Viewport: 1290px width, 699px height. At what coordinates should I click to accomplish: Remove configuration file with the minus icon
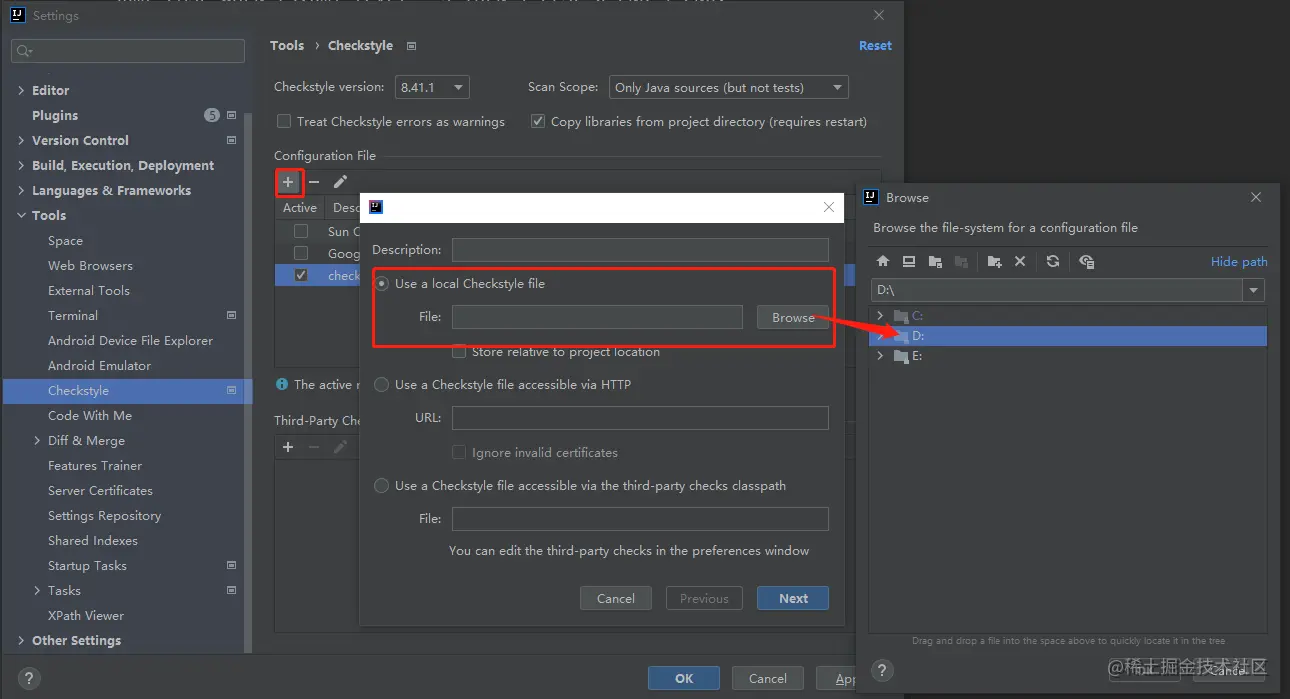314,182
